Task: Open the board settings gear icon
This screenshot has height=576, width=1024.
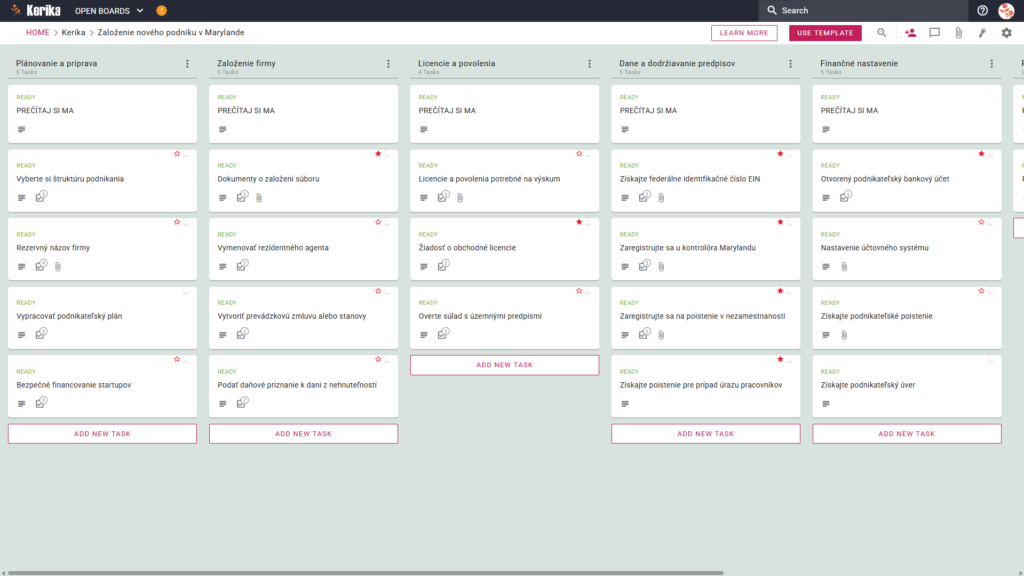Action: click(1006, 33)
